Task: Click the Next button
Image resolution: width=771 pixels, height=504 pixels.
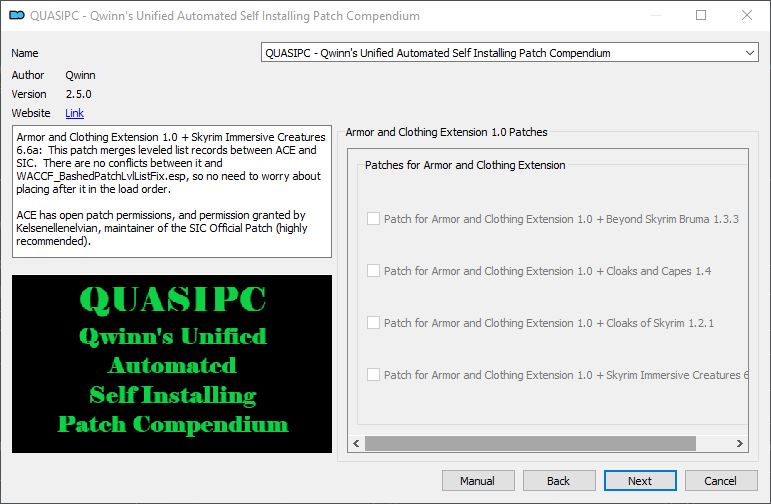Action: coord(640,480)
